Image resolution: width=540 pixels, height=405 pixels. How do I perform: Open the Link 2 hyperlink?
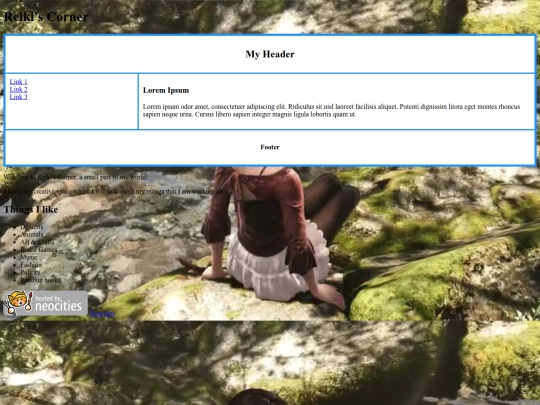(18, 89)
